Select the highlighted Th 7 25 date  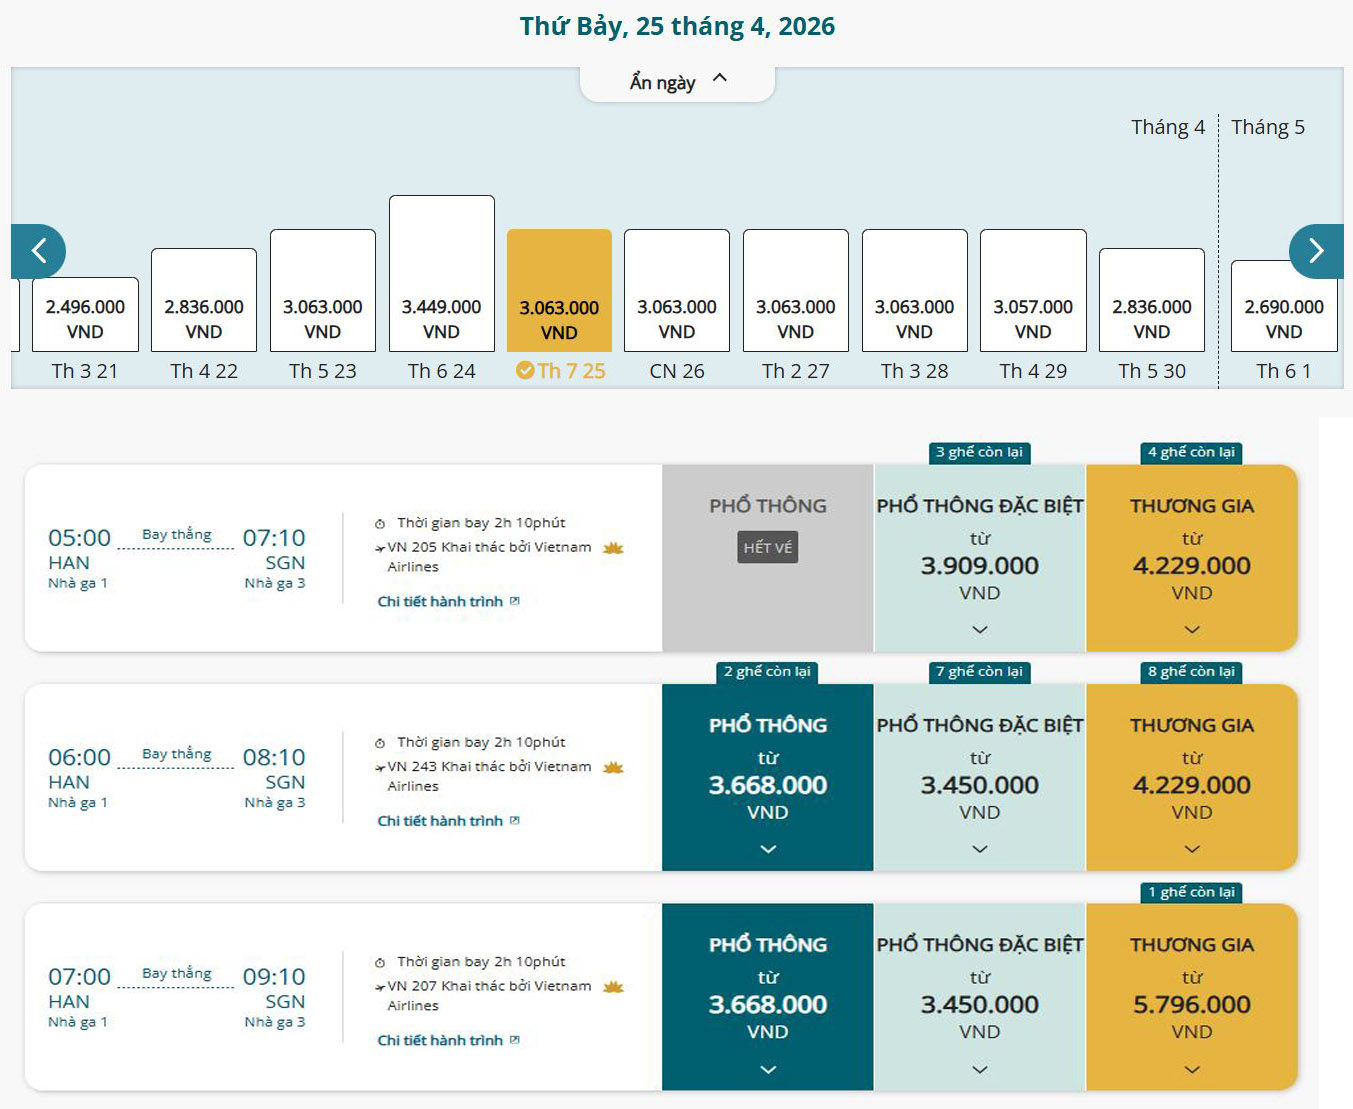tap(559, 291)
